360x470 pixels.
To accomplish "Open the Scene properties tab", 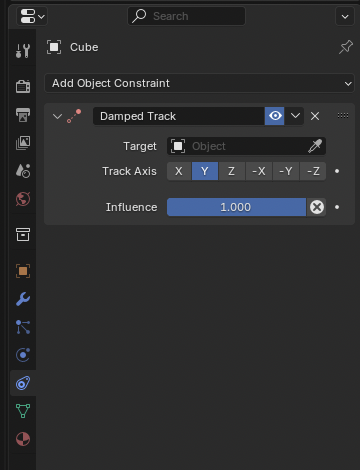I will [x=23, y=171].
